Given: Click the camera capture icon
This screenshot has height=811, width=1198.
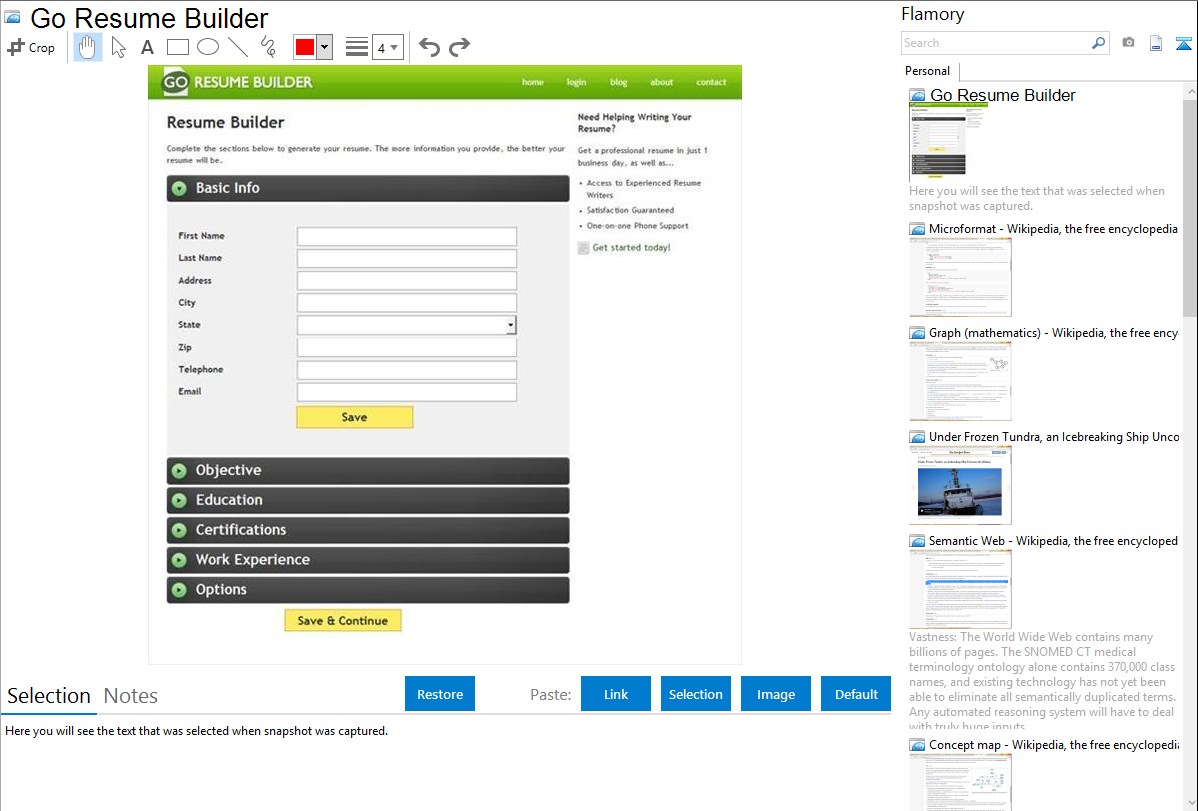Looking at the screenshot, I should point(1128,43).
